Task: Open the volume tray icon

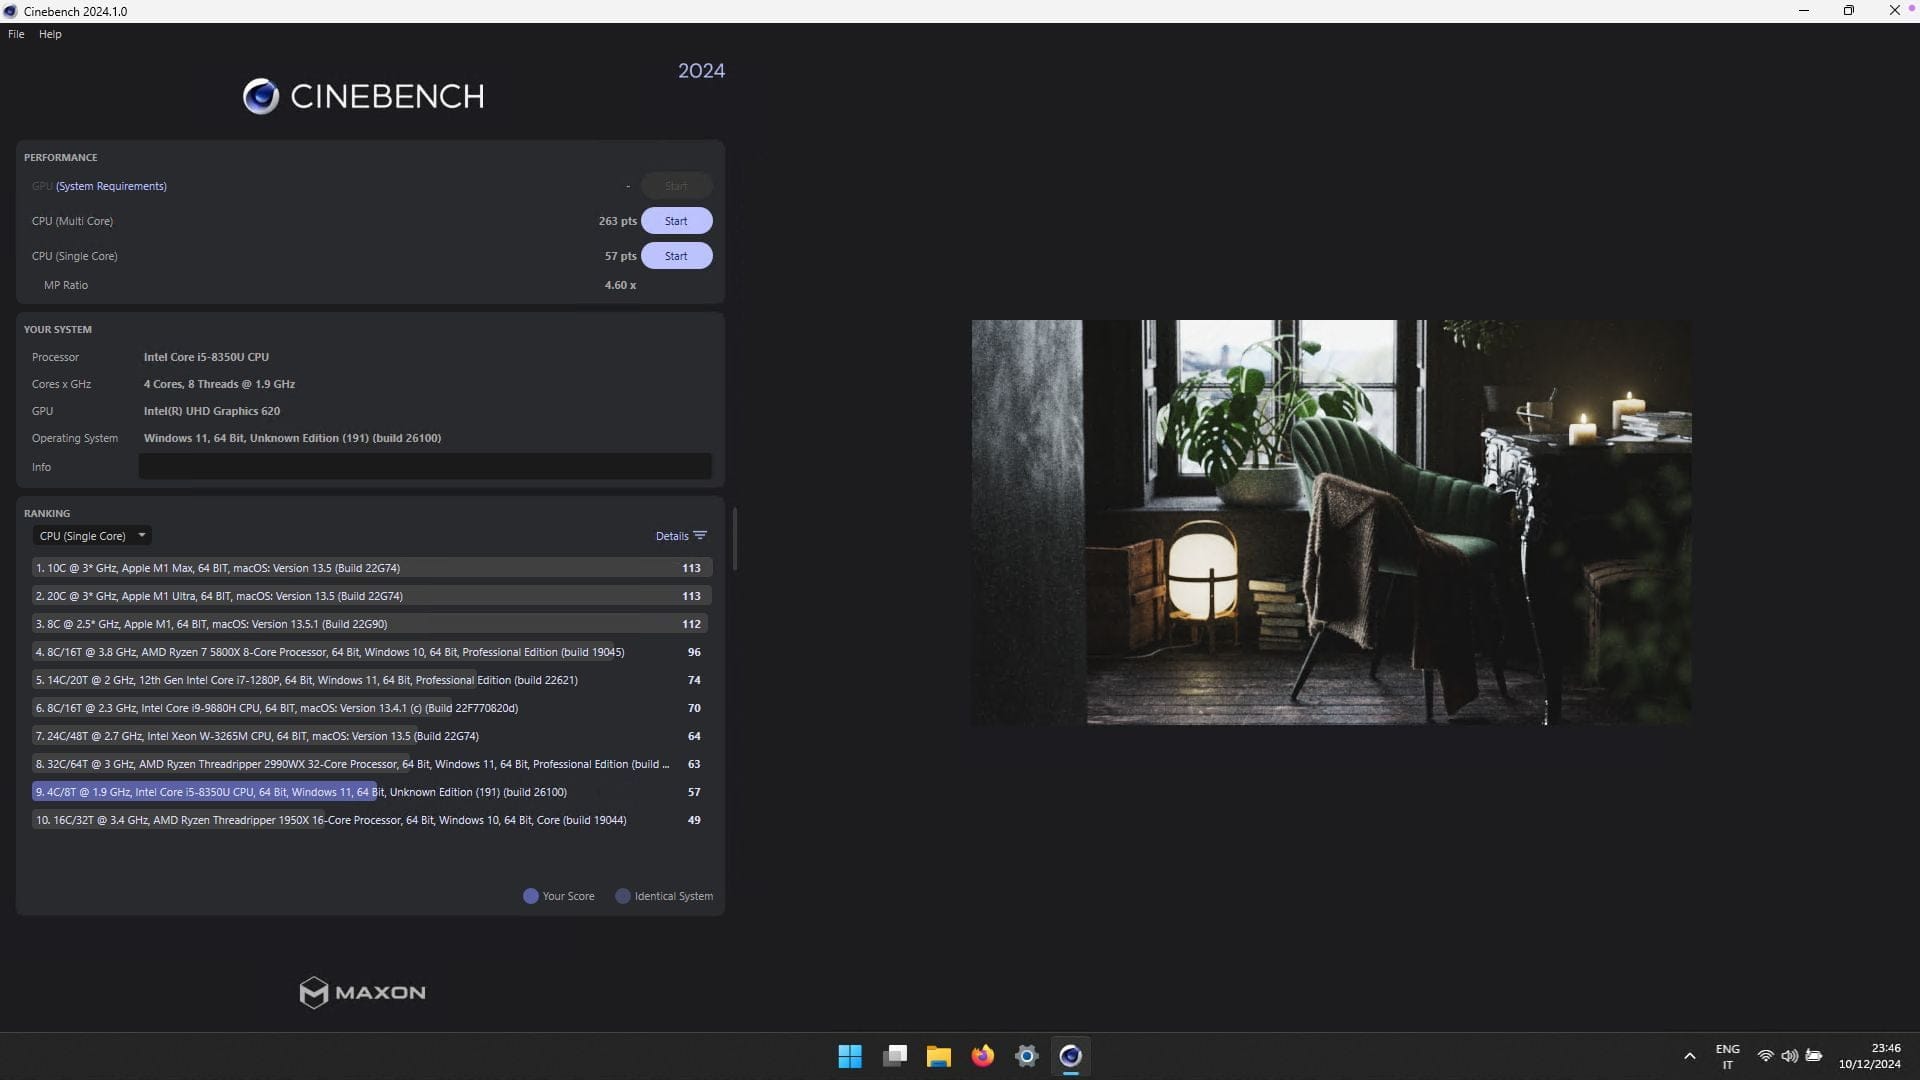Action: click(x=1790, y=1056)
